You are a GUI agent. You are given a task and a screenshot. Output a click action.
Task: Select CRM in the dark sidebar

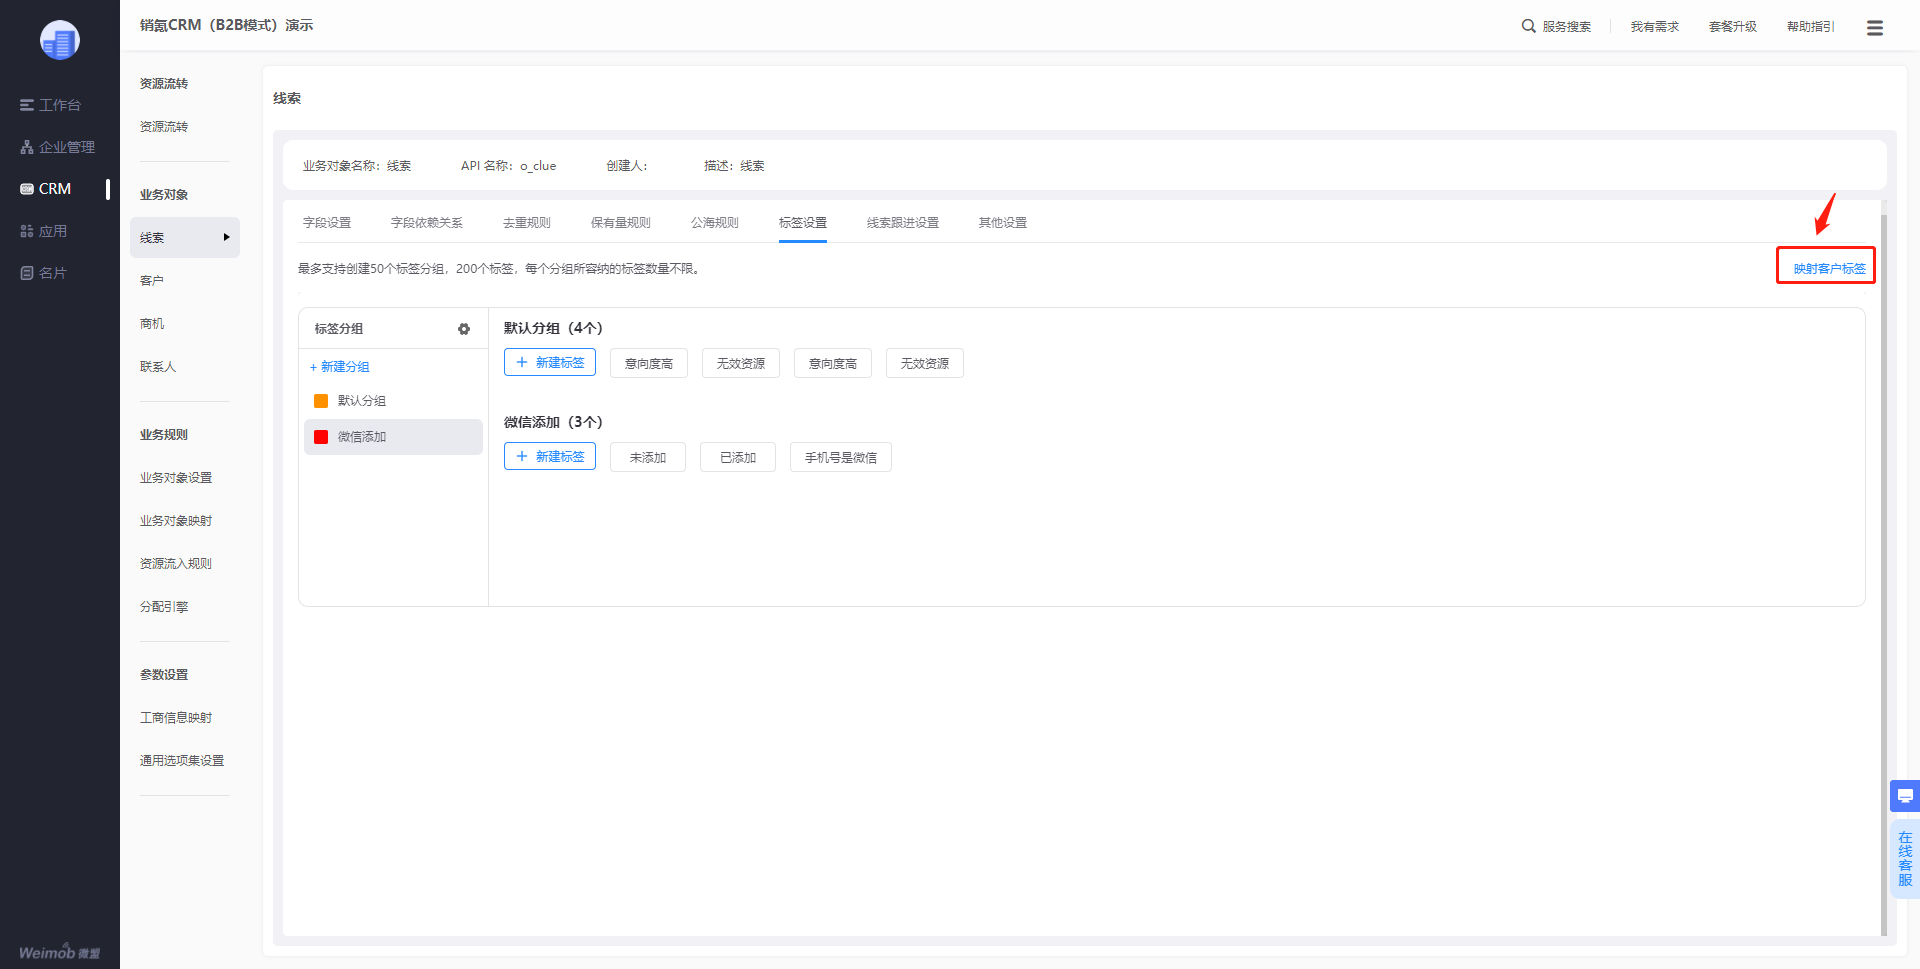[46, 189]
